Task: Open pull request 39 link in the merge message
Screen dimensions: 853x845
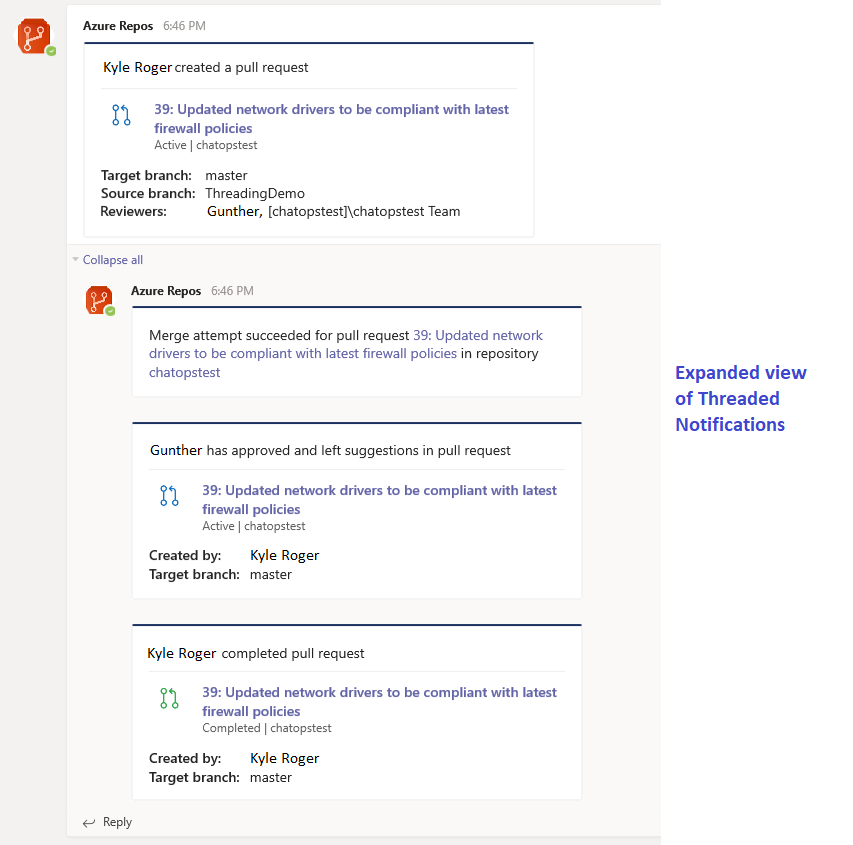Action: click(x=480, y=335)
